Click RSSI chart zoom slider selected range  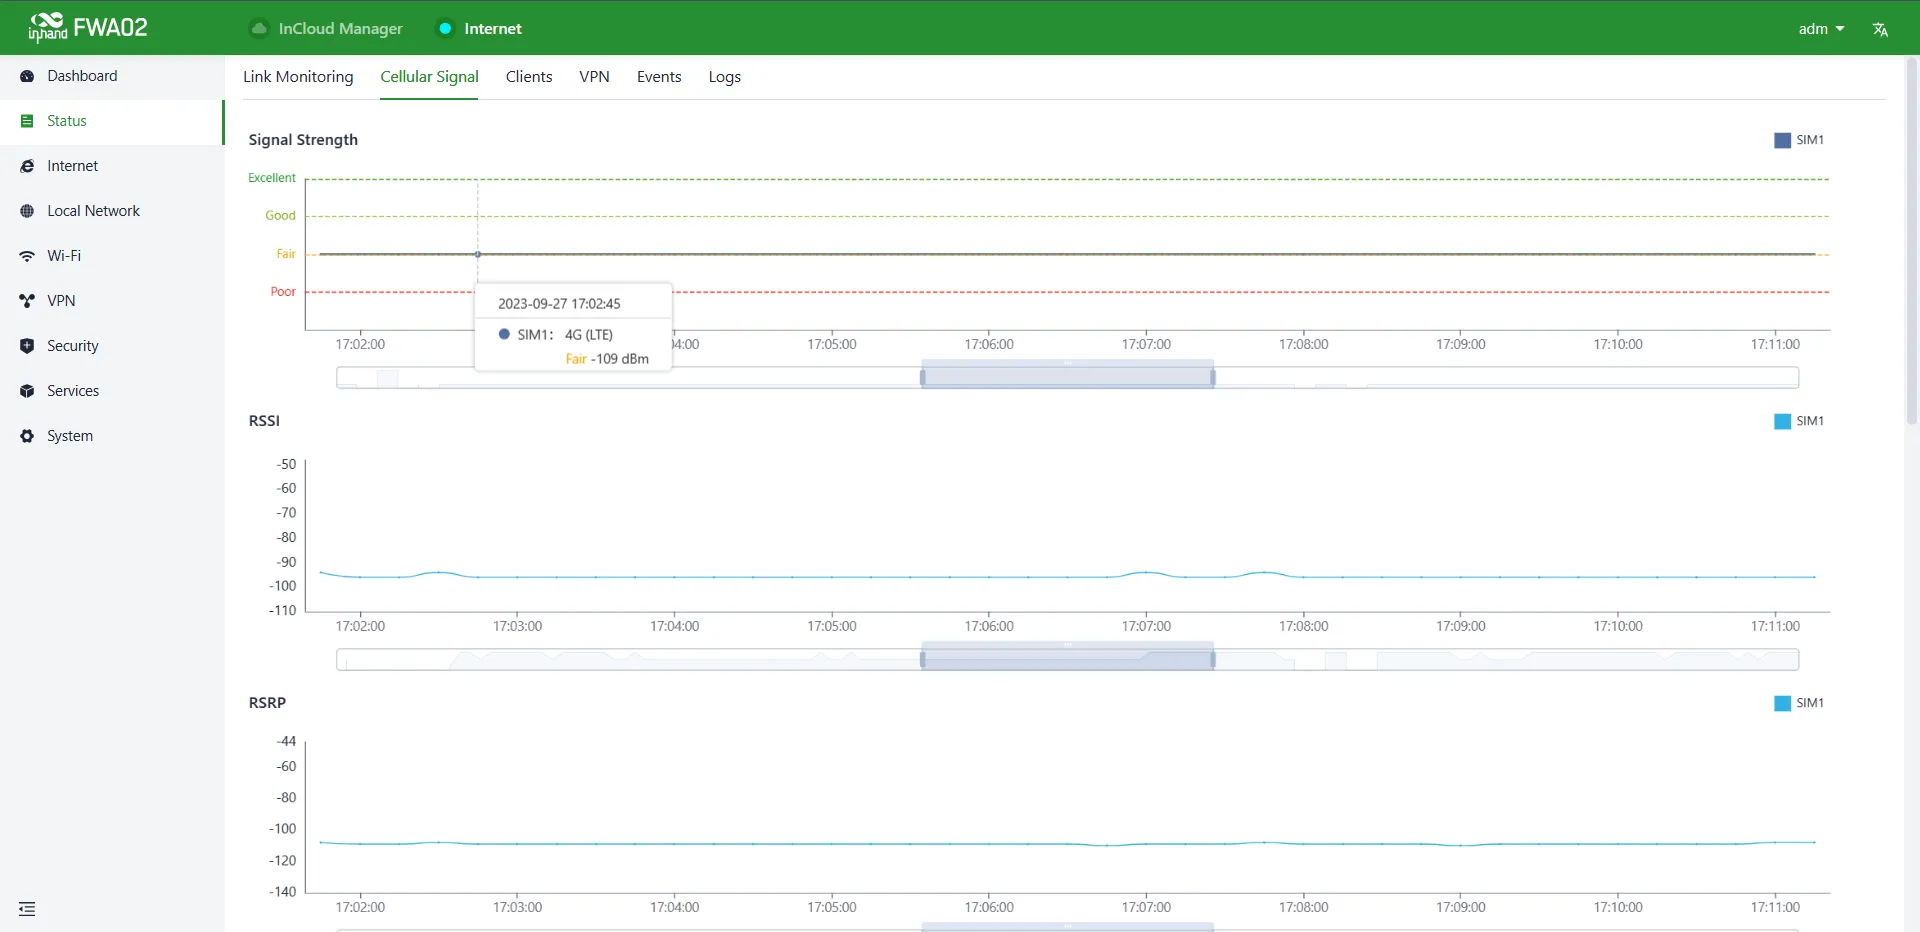point(1067,659)
